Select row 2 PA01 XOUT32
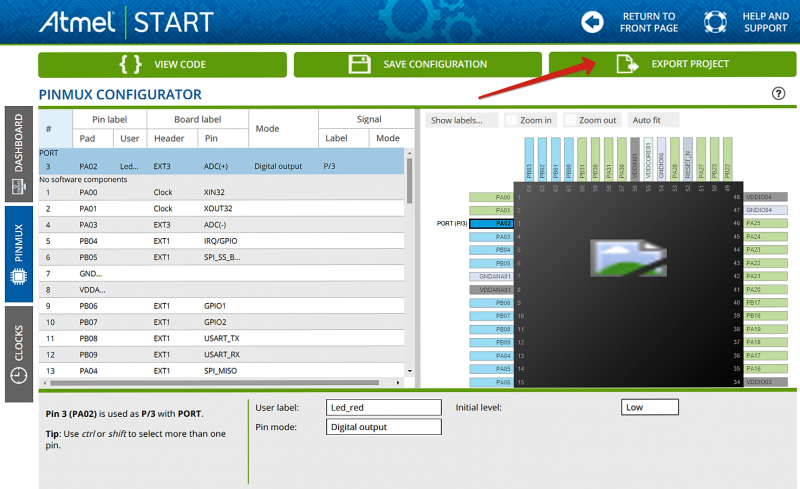 coord(221,208)
